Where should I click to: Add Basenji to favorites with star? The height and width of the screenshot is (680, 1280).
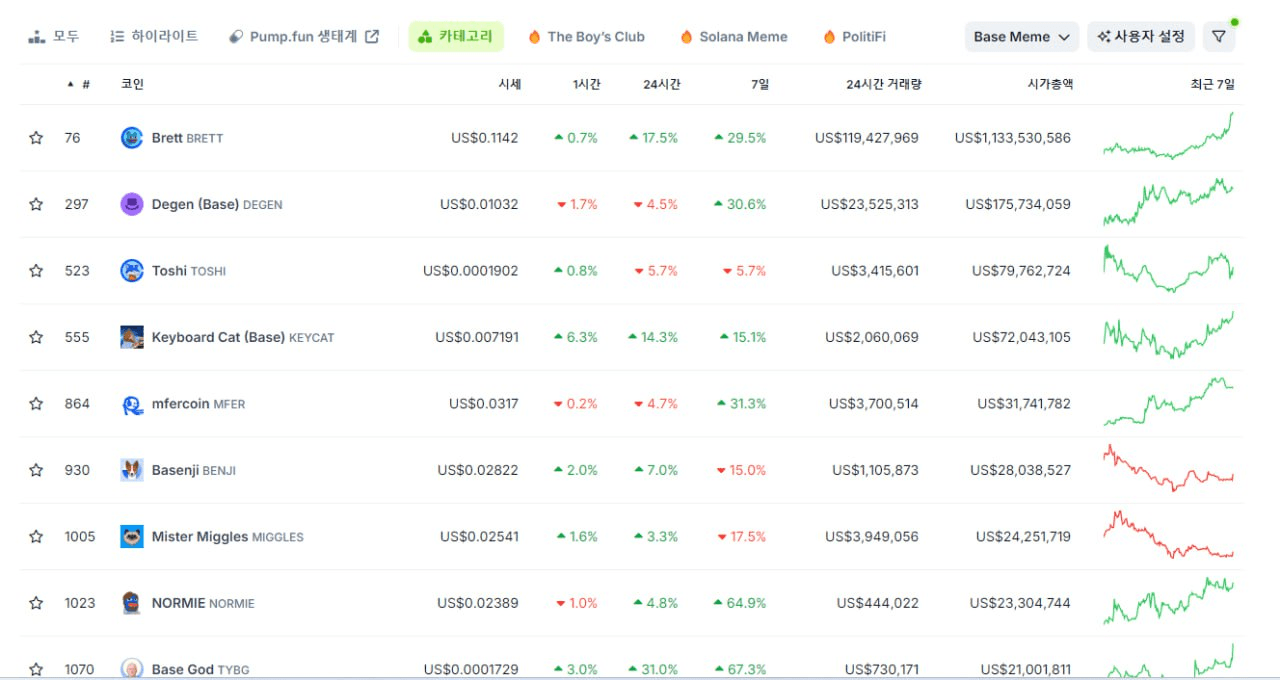pyautogui.click(x=36, y=470)
